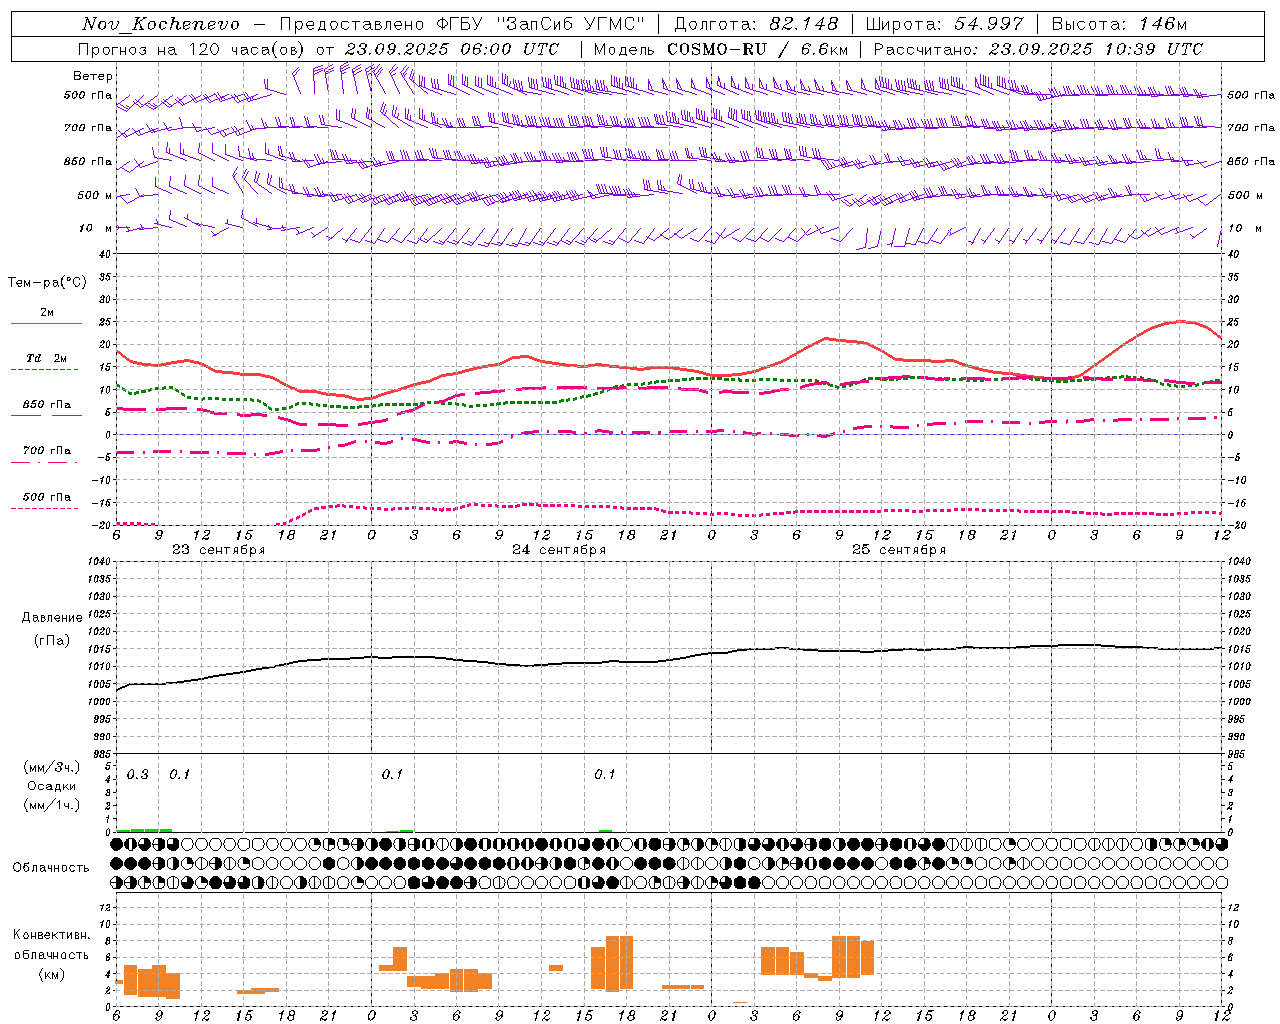Viewport: 1280px width, 1024px height.
Task: Click the "(км)" unit under convective cloudiness
Action: (x=51, y=974)
